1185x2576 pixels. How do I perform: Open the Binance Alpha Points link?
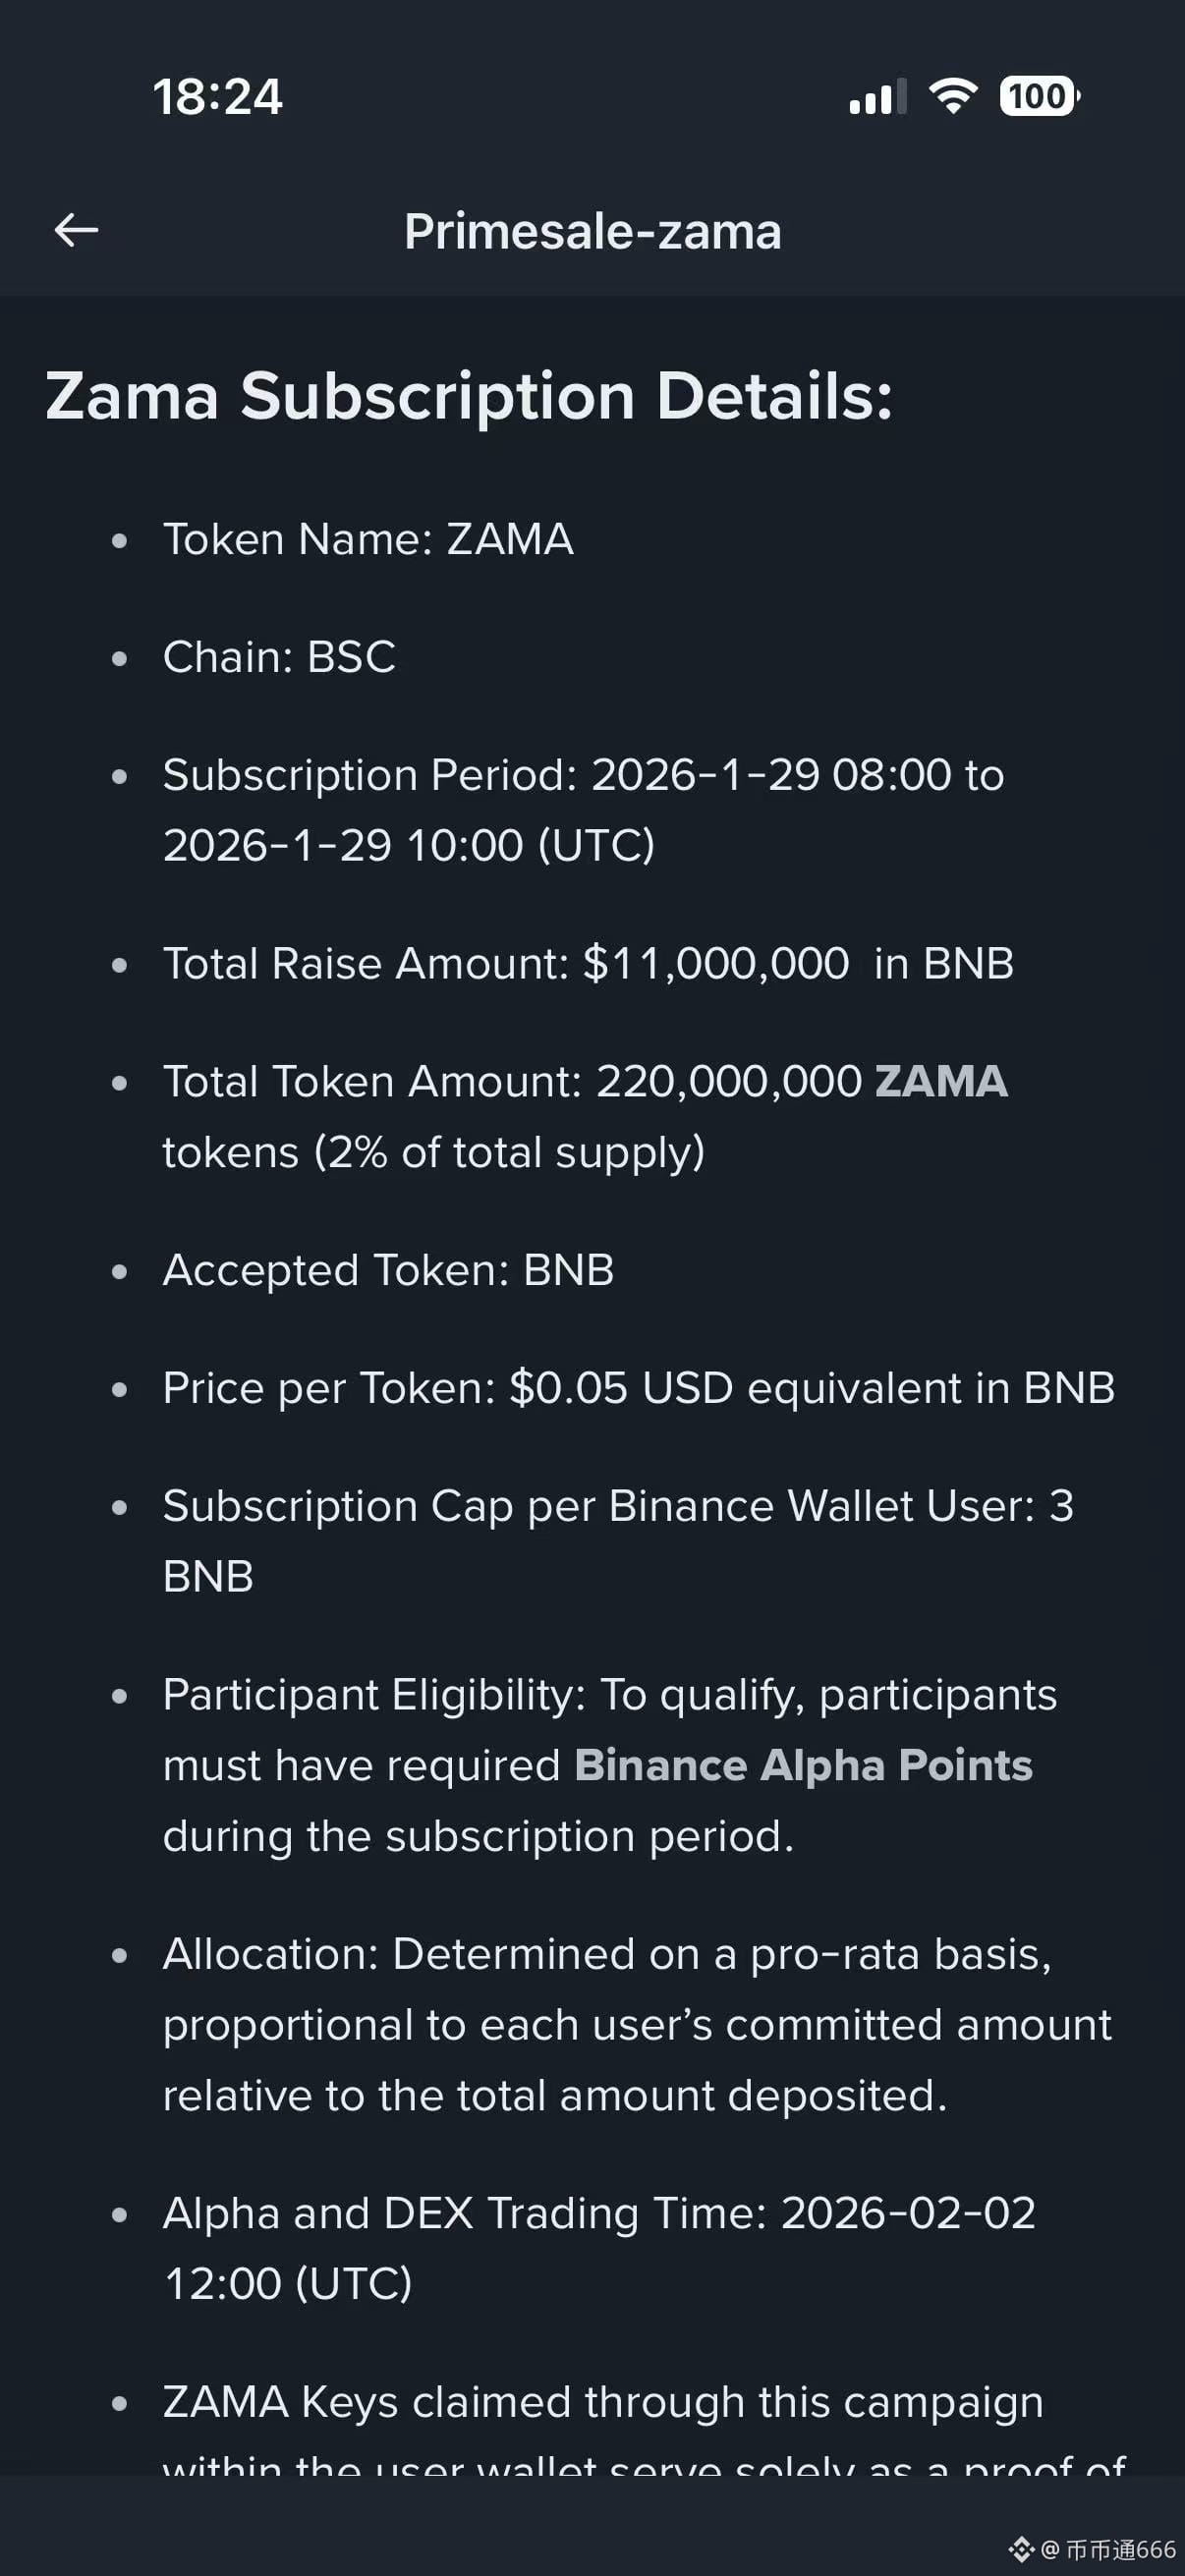(x=803, y=1765)
